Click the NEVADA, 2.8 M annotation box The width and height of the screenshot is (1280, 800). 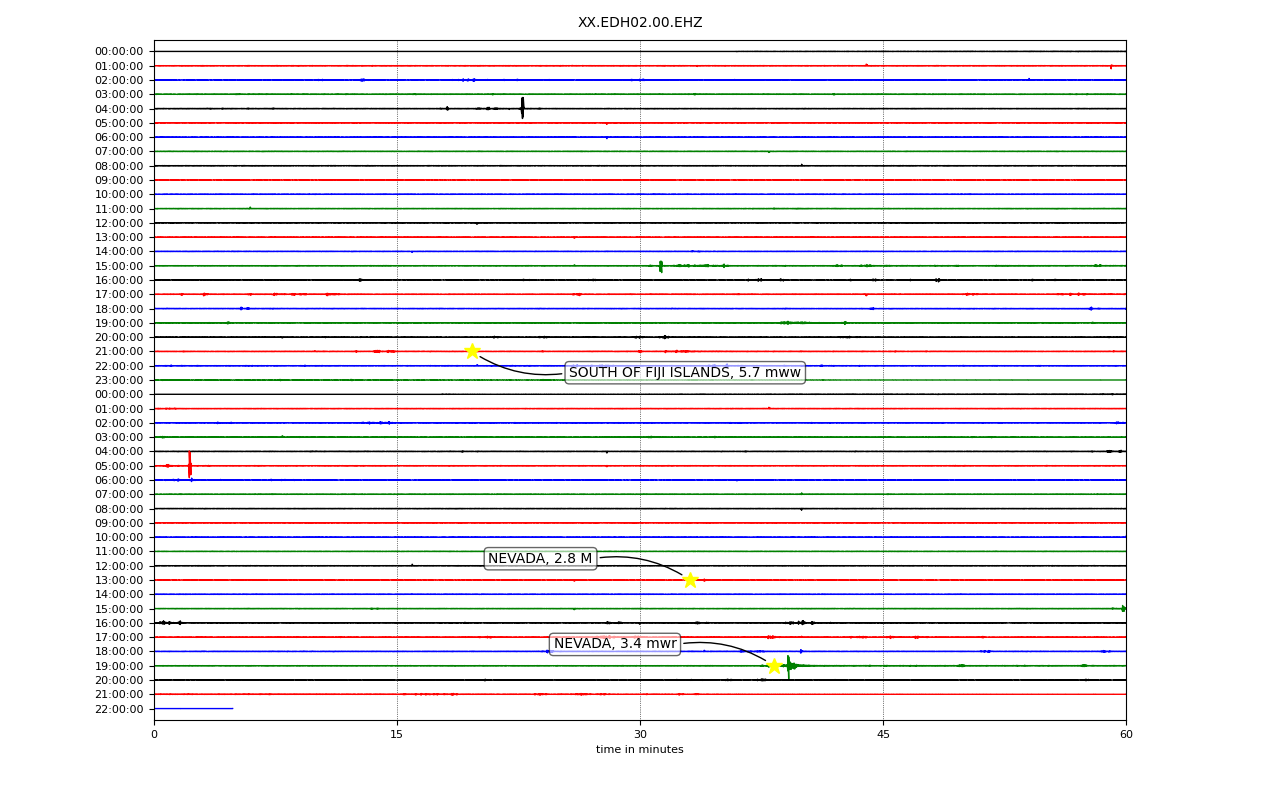540,559
